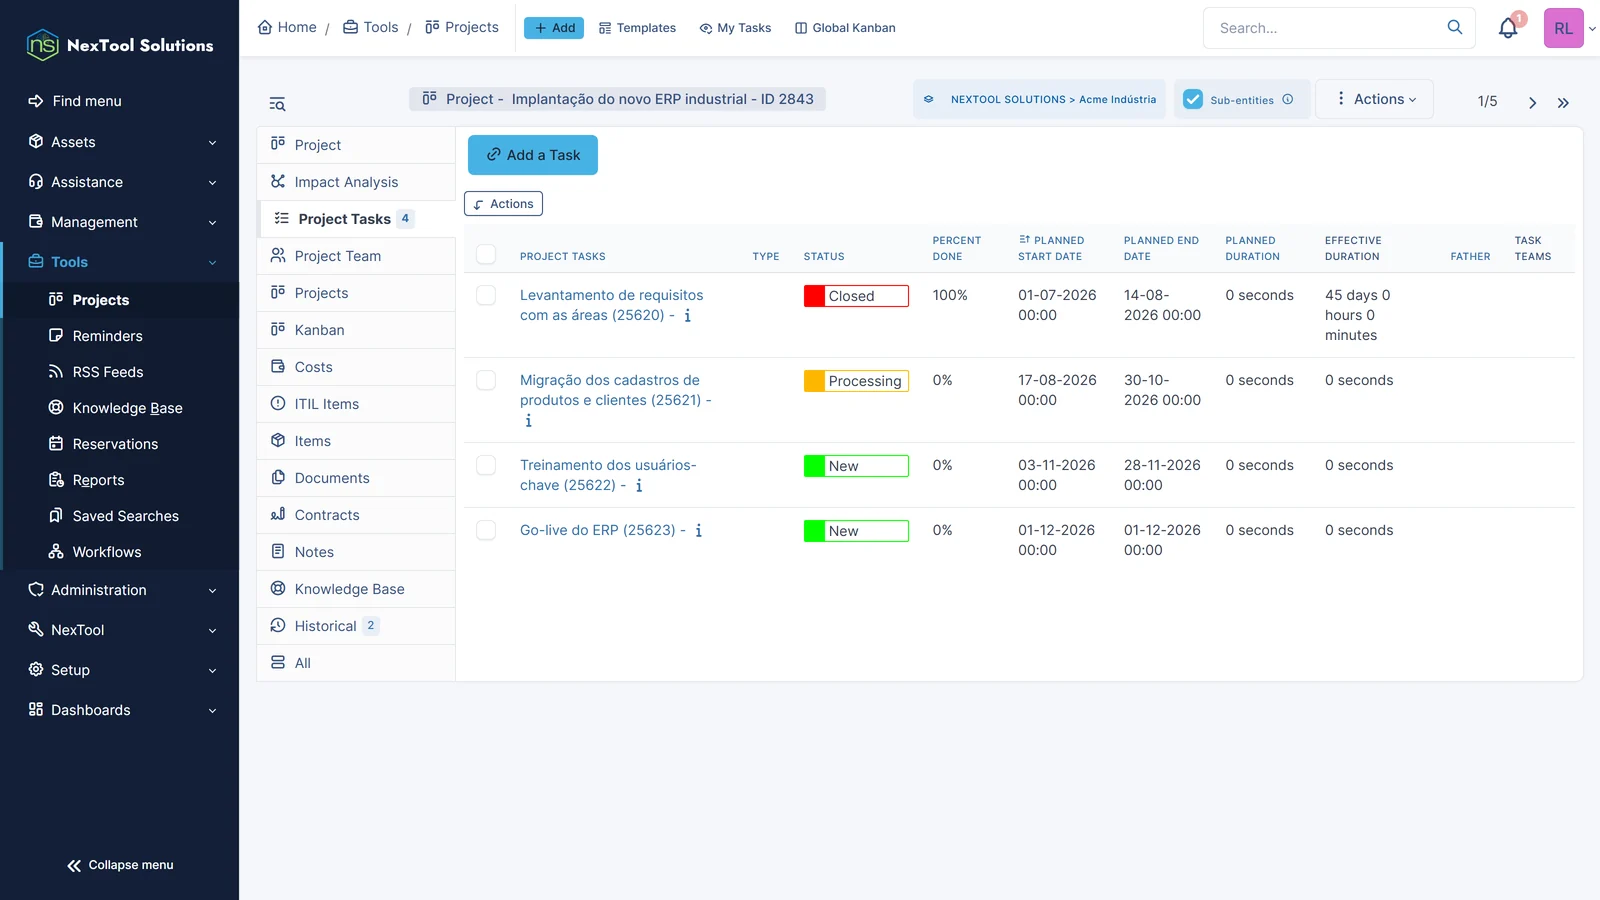
Task: Collapse menu with double chevron
Action: point(120,865)
